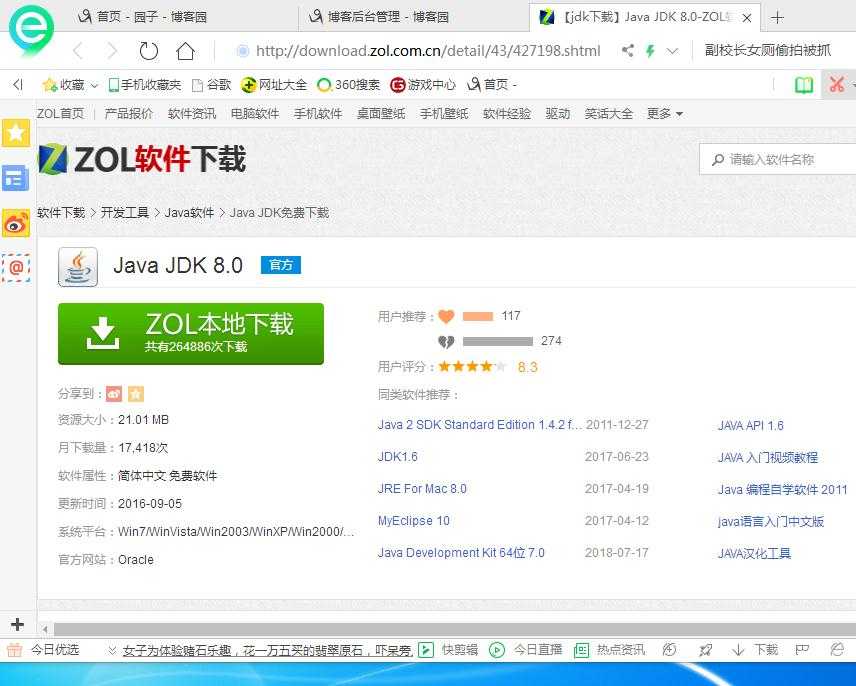Expand the 收藏 dropdown arrow

click(91, 84)
